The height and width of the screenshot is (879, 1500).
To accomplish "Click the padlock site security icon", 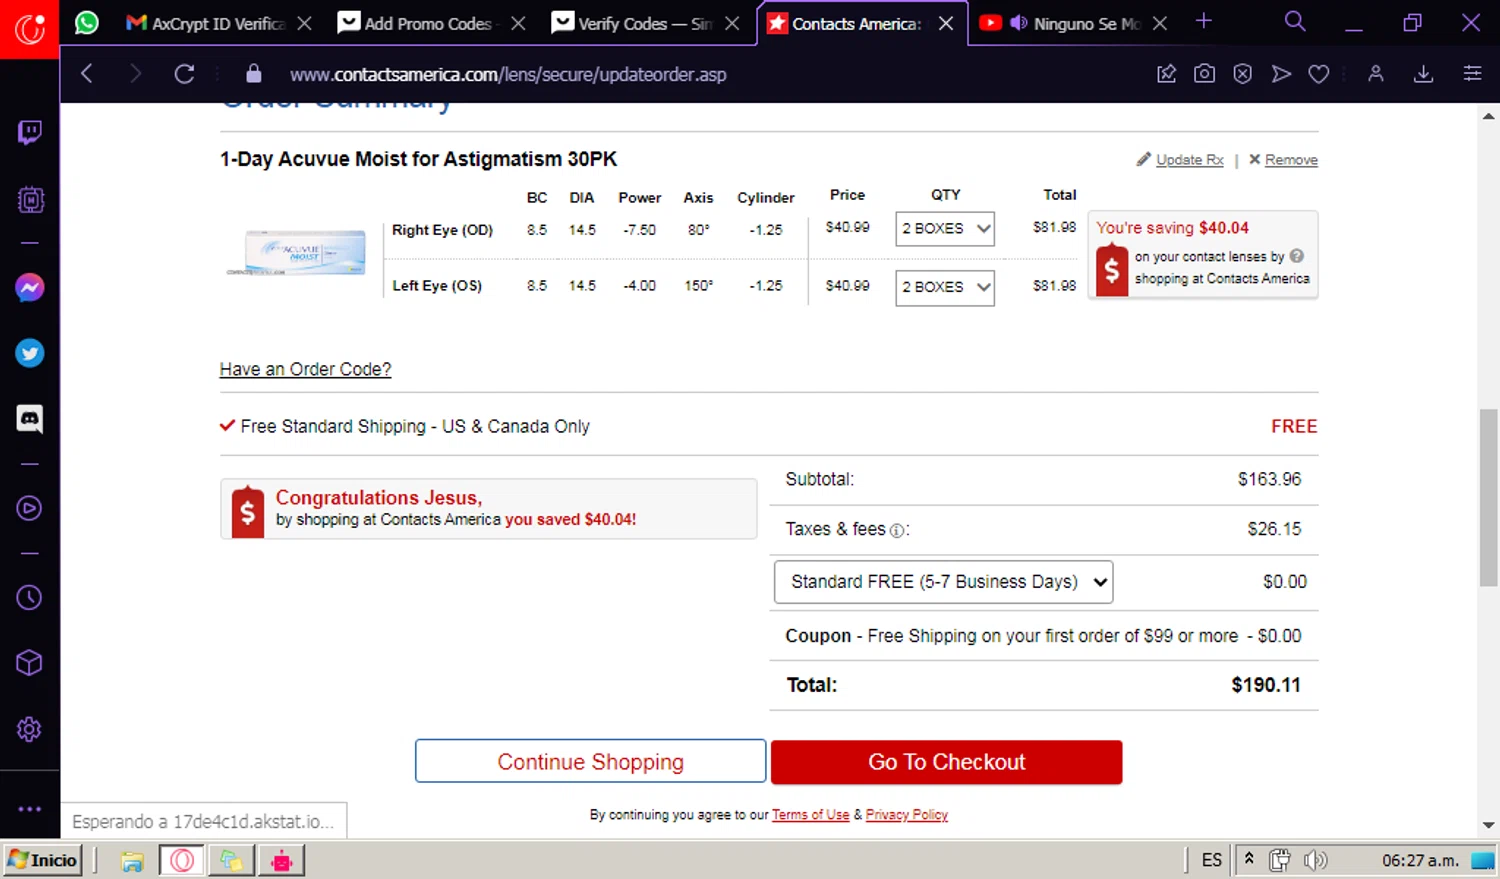I will click(254, 74).
